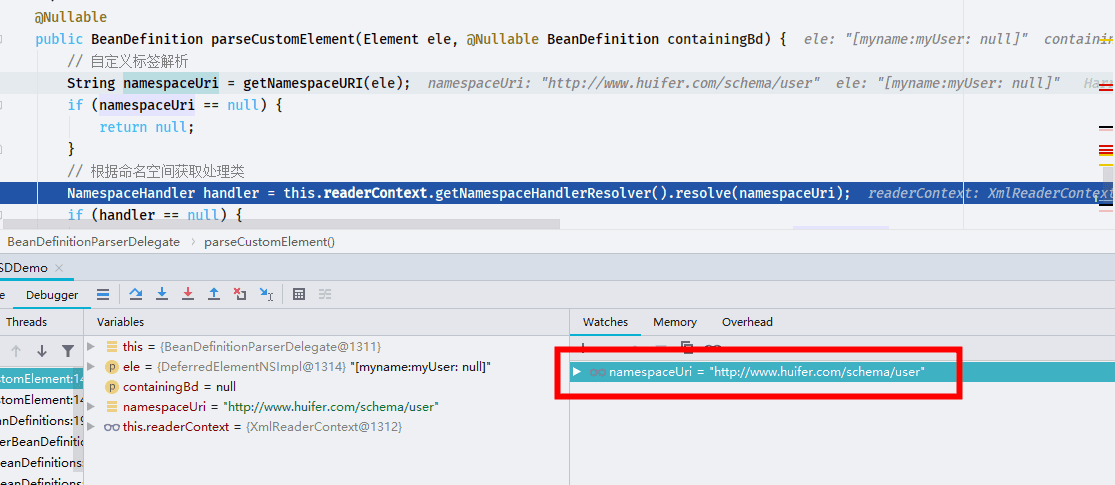The image size is (1115, 485).
Task: Click BeanDefinitionParserDelegate in the breadcrumb
Action: (93, 242)
